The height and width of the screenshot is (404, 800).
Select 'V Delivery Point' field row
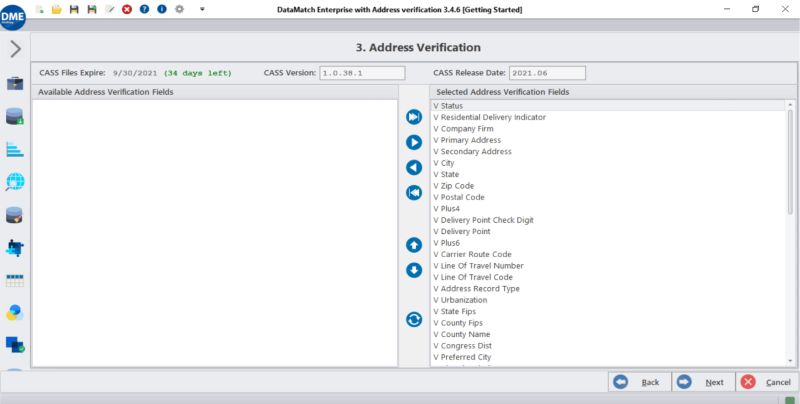click(x=608, y=232)
